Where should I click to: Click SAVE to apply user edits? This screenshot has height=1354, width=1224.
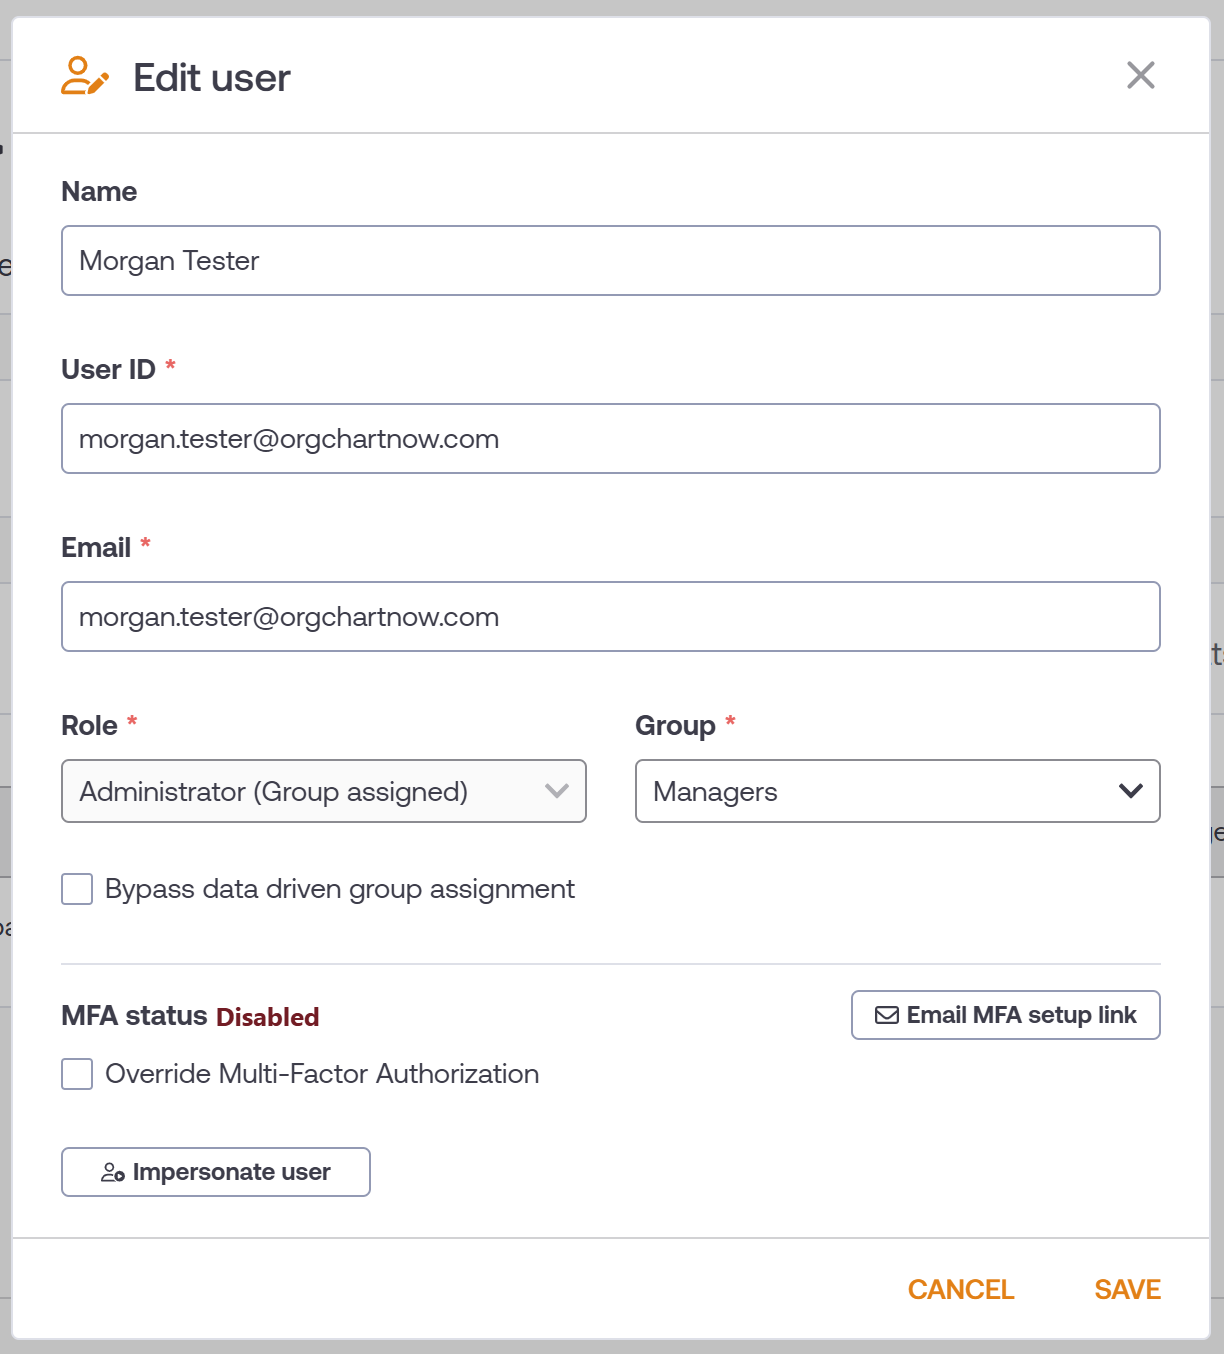point(1128,1290)
